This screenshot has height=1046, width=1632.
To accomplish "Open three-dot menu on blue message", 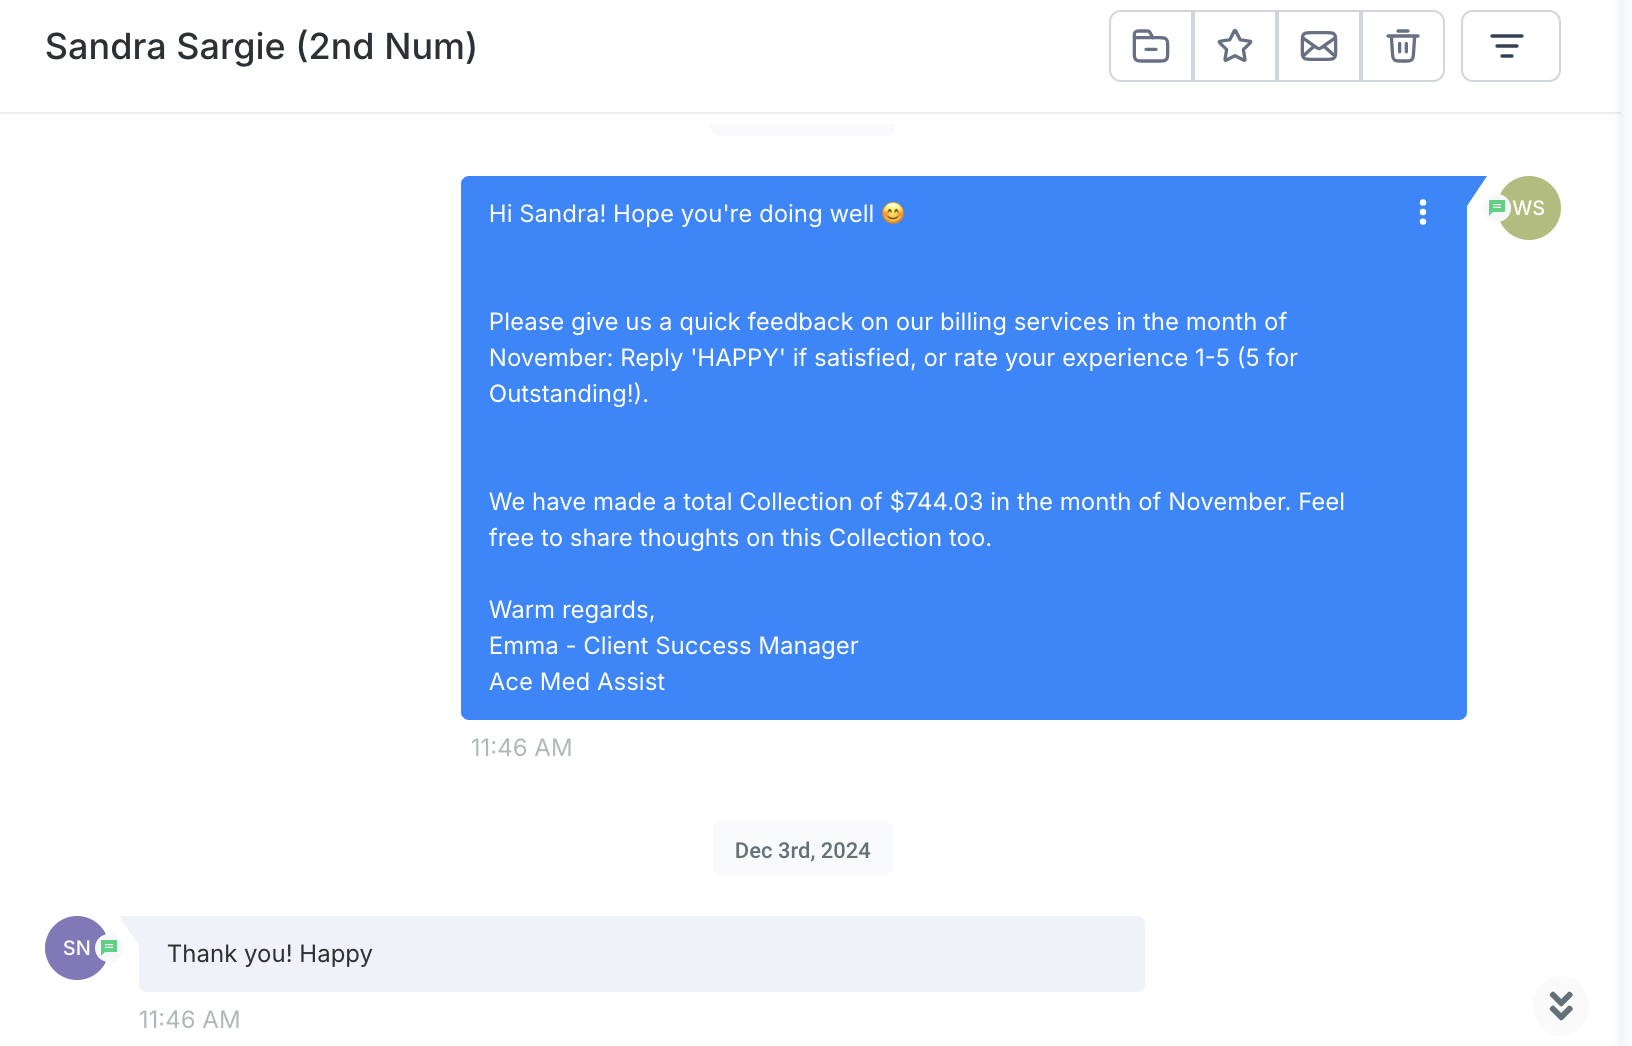I will (x=1422, y=212).
